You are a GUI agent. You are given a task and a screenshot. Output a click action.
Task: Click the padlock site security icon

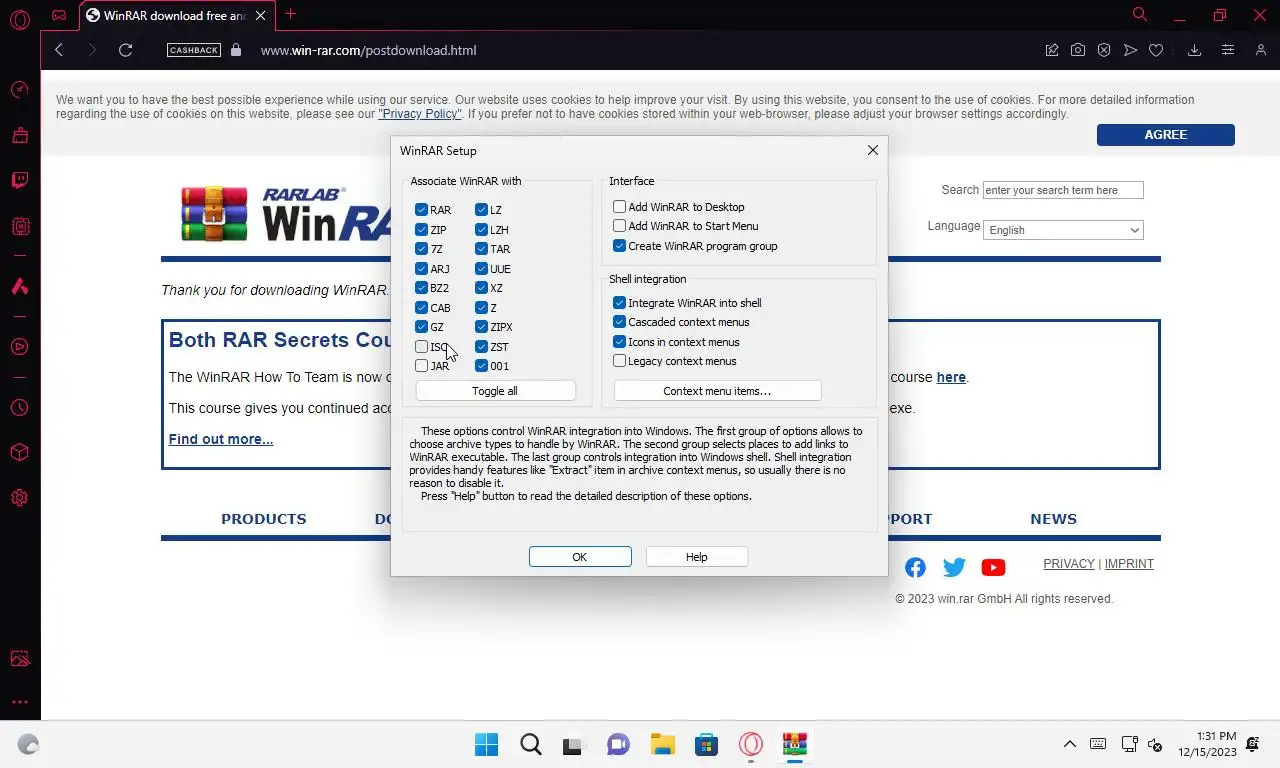[x=236, y=50]
